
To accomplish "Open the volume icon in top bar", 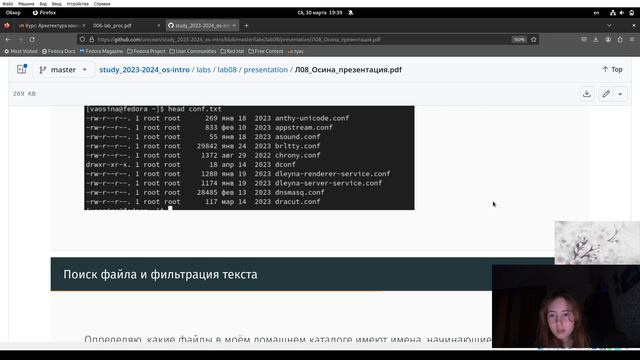I will point(622,13).
